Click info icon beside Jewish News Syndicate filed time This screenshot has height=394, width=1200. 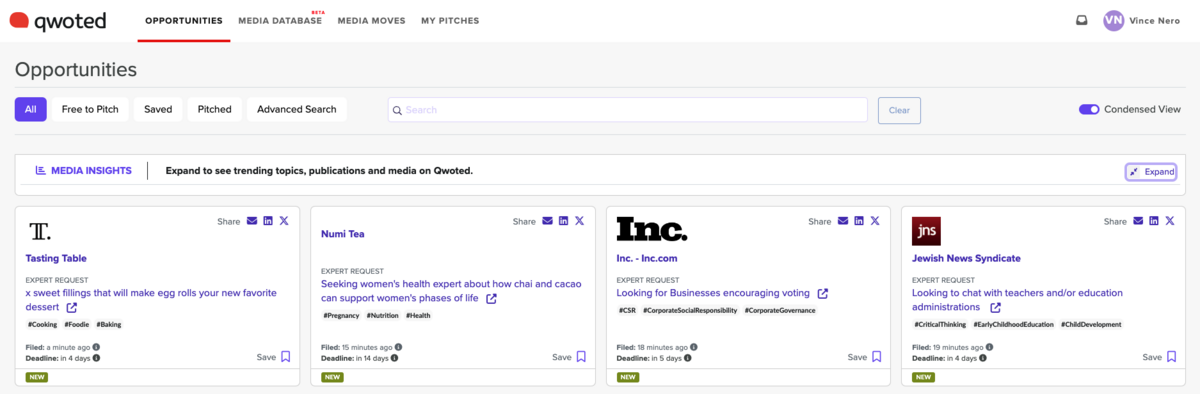[x=990, y=347]
